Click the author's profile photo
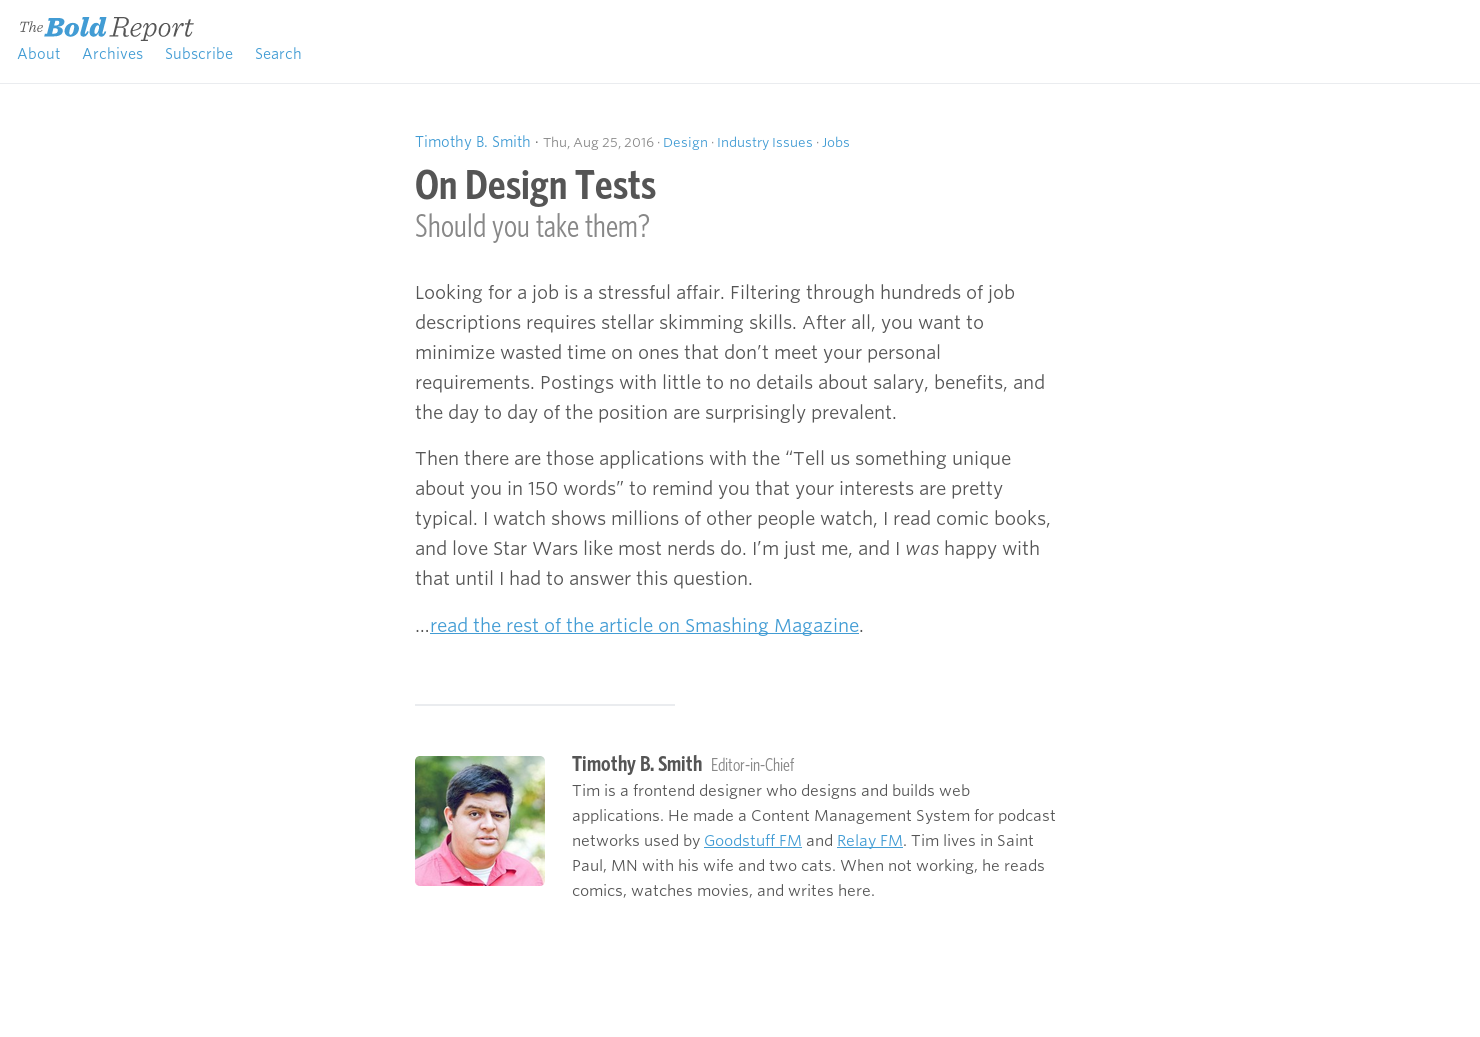The image size is (1480, 1037). pyautogui.click(x=479, y=820)
